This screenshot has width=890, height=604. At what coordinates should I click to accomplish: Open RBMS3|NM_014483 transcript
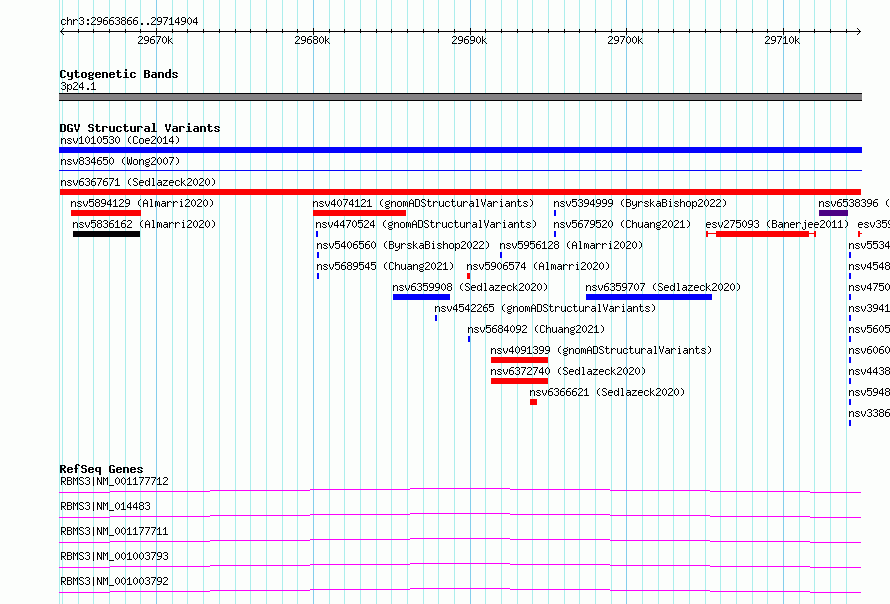pyautogui.click(x=105, y=506)
